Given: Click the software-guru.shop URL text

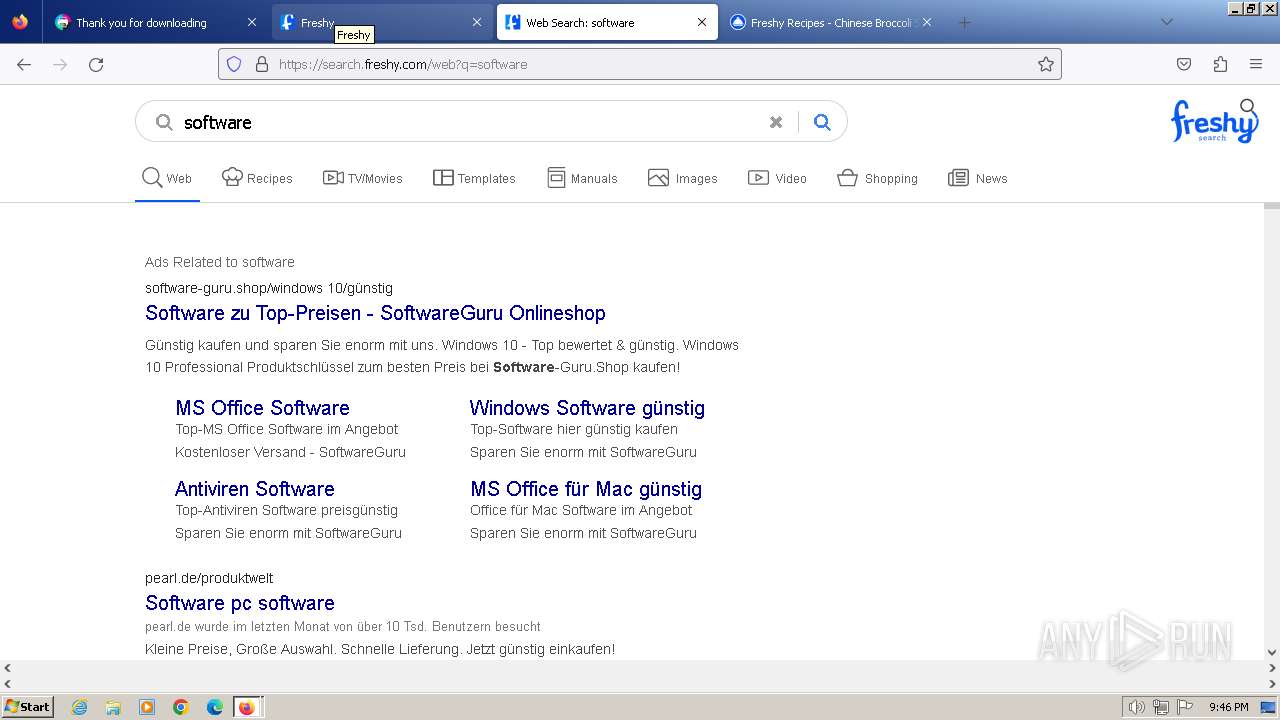Looking at the screenshot, I should [x=269, y=288].
